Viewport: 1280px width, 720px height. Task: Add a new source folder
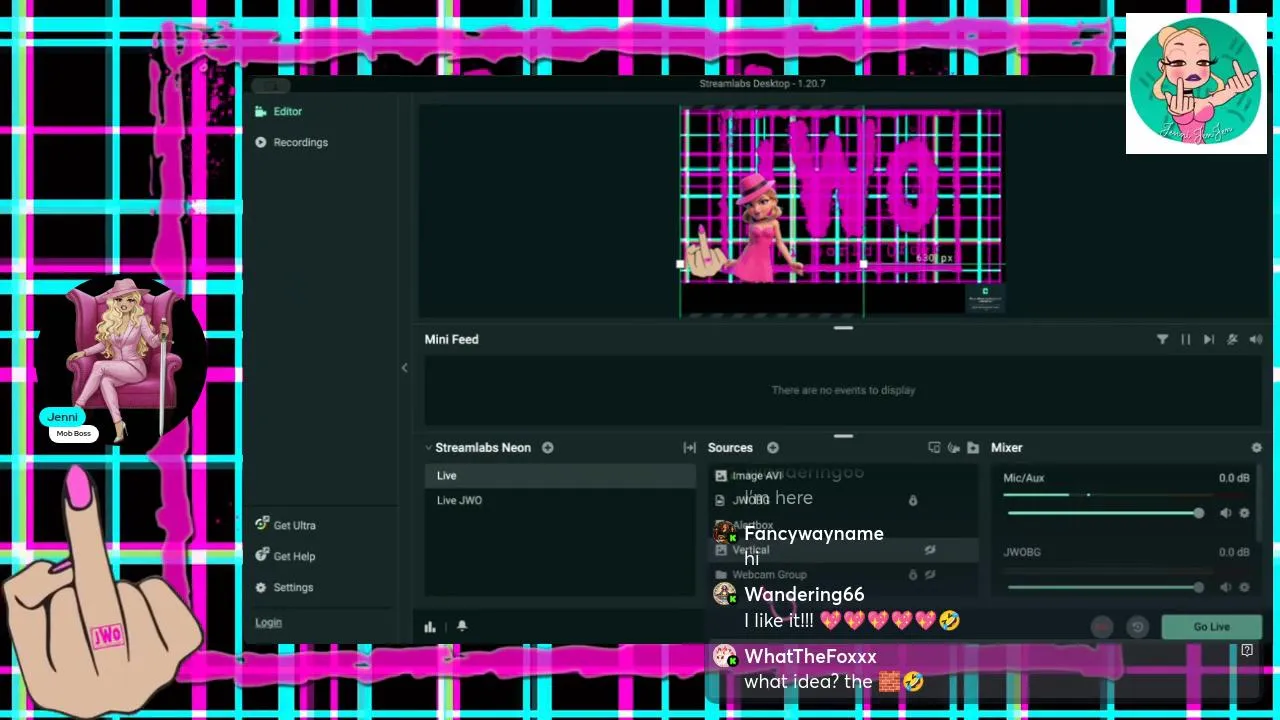pyautogui.click(x=973, y=448)
